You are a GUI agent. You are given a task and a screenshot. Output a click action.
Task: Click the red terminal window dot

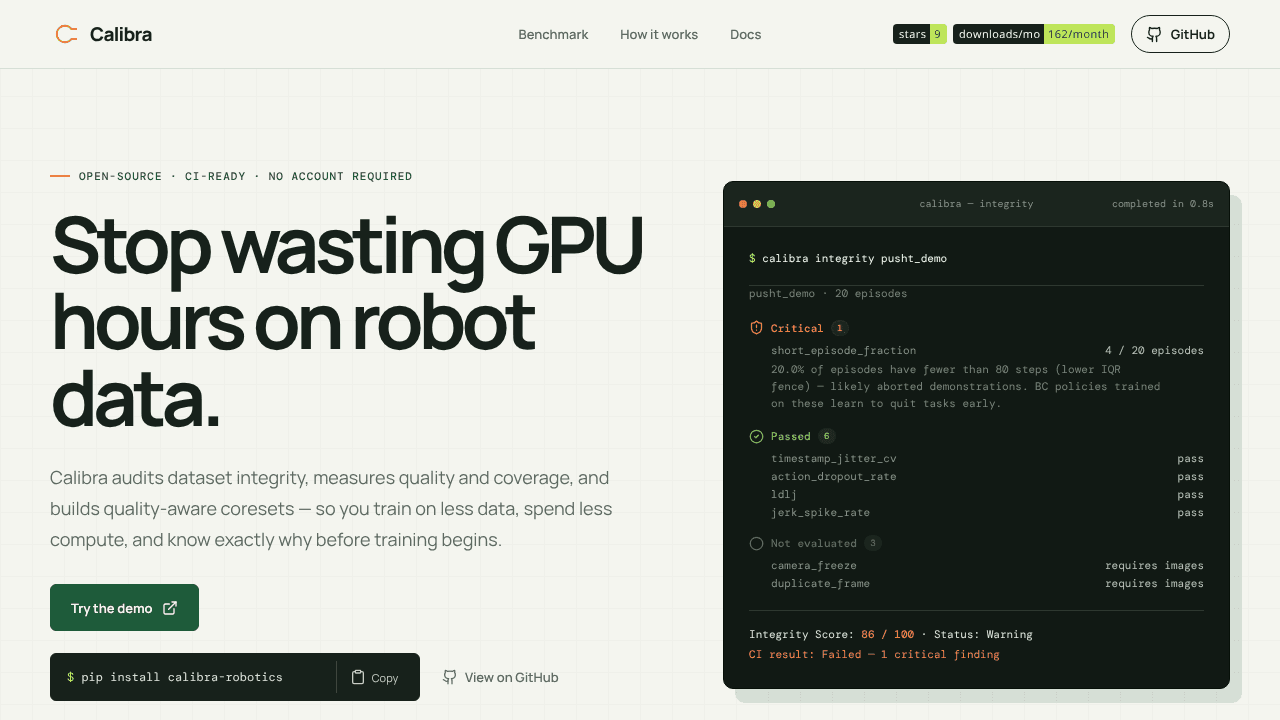pyautogui.click(x=743, y=204)
